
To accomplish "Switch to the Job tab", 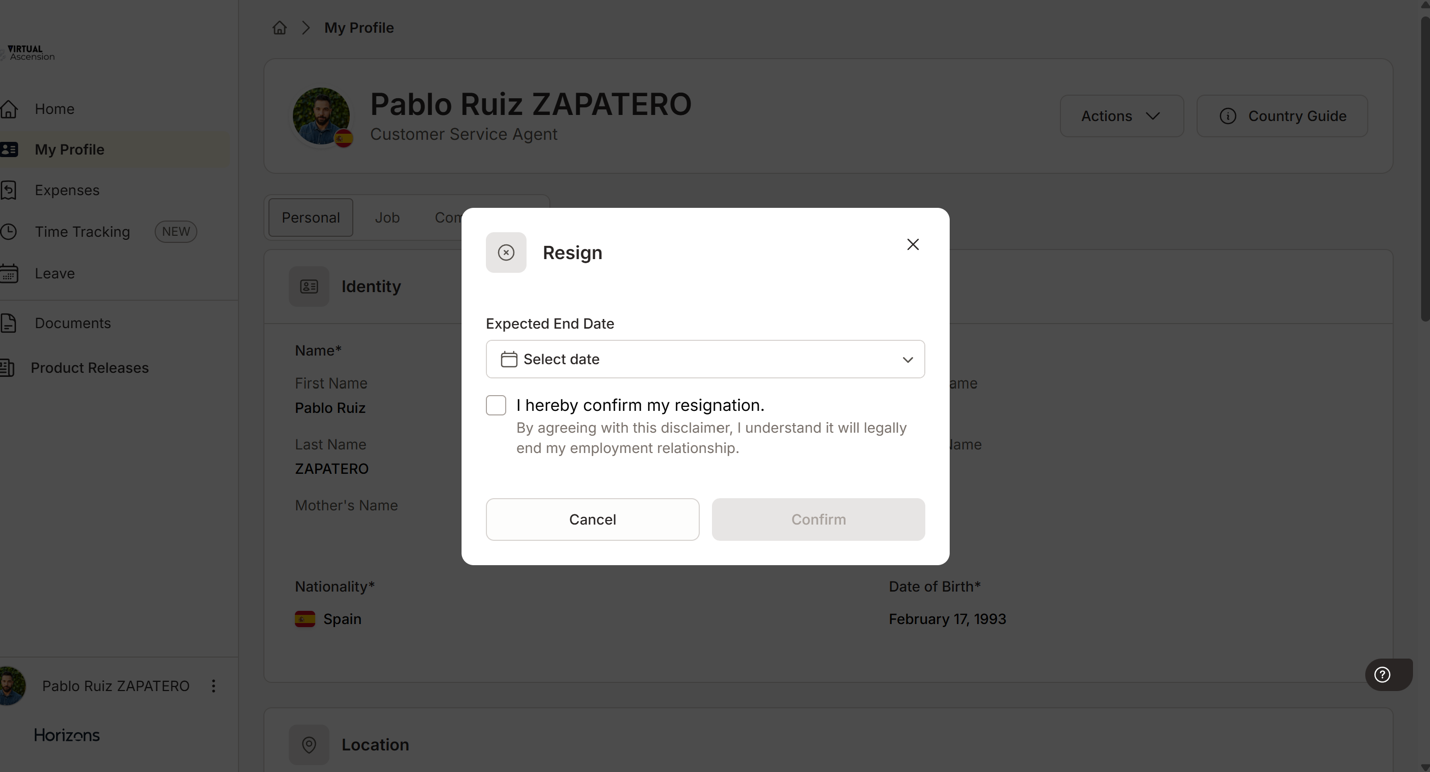I will tap(387, 218).
